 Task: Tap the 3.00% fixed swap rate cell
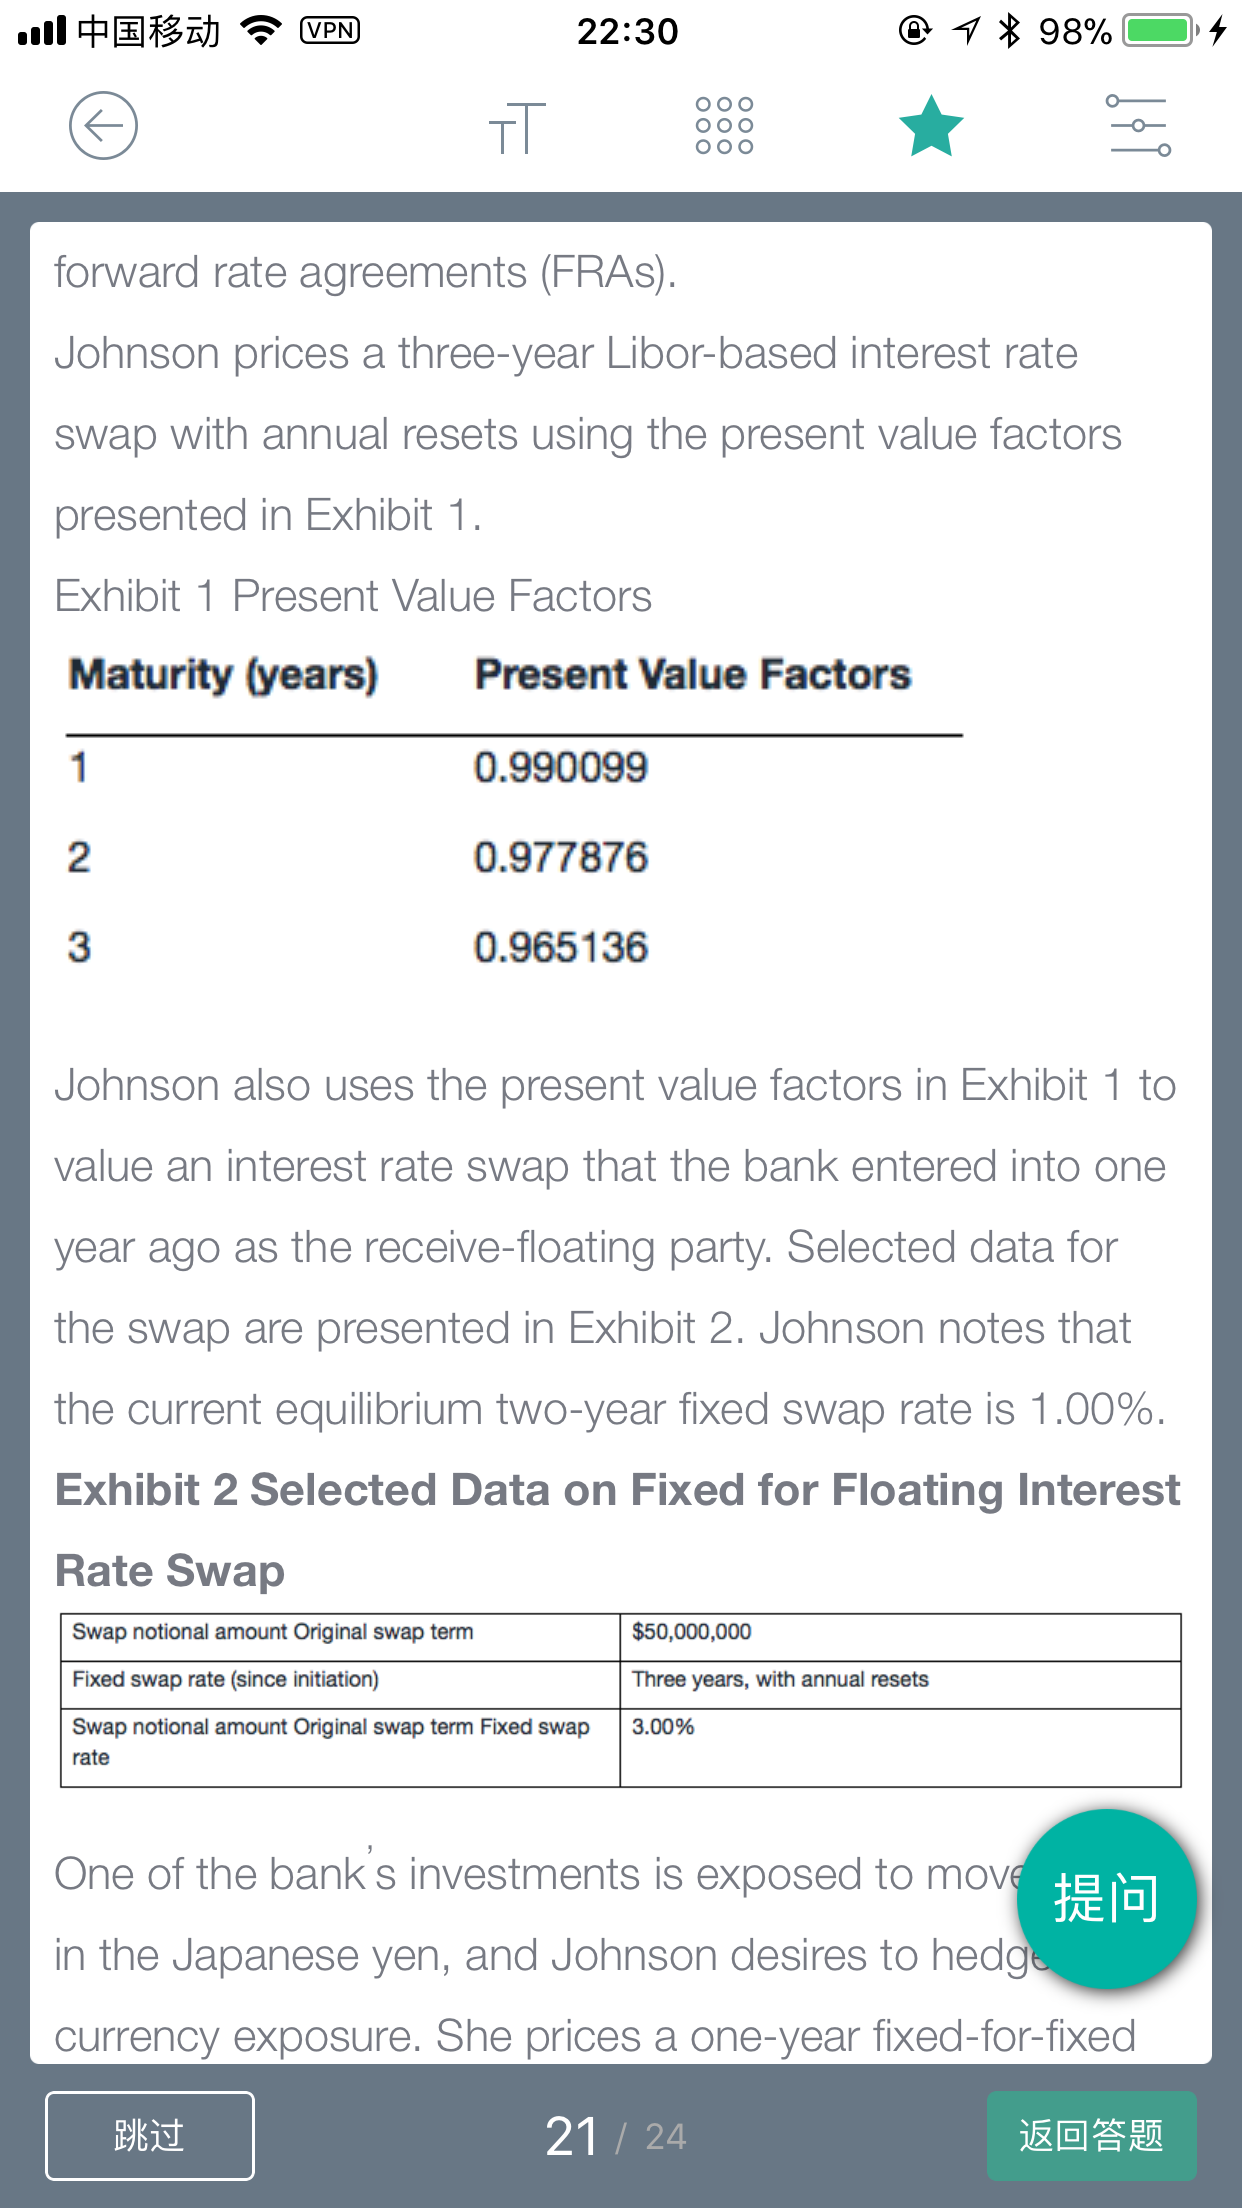point(900,1747)
